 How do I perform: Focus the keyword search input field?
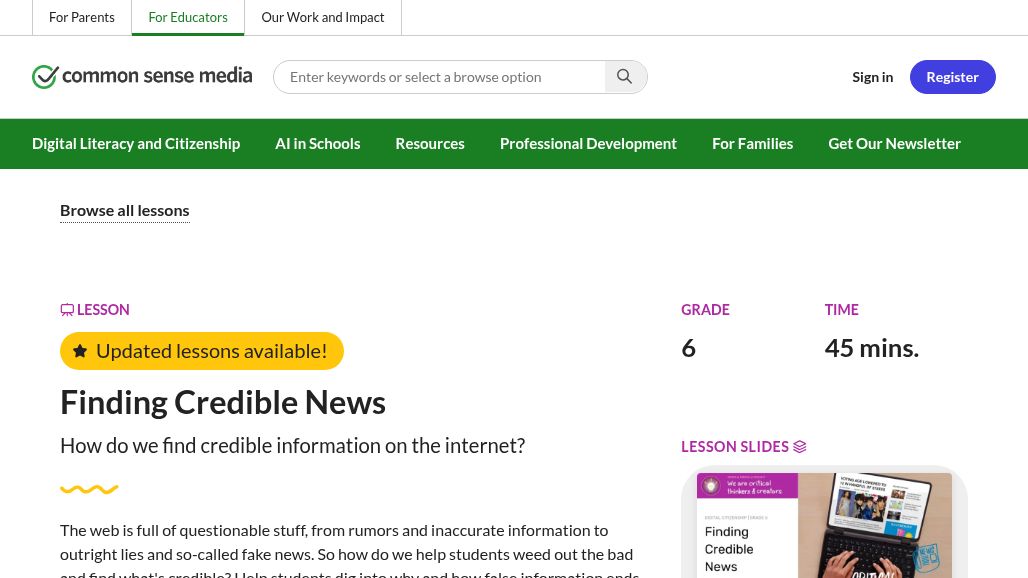click(x=440, y=77)
